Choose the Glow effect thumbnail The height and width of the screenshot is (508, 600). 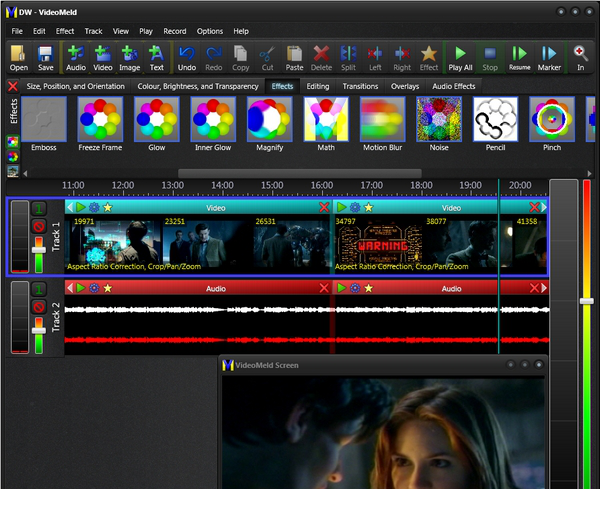tap(157, 119)
